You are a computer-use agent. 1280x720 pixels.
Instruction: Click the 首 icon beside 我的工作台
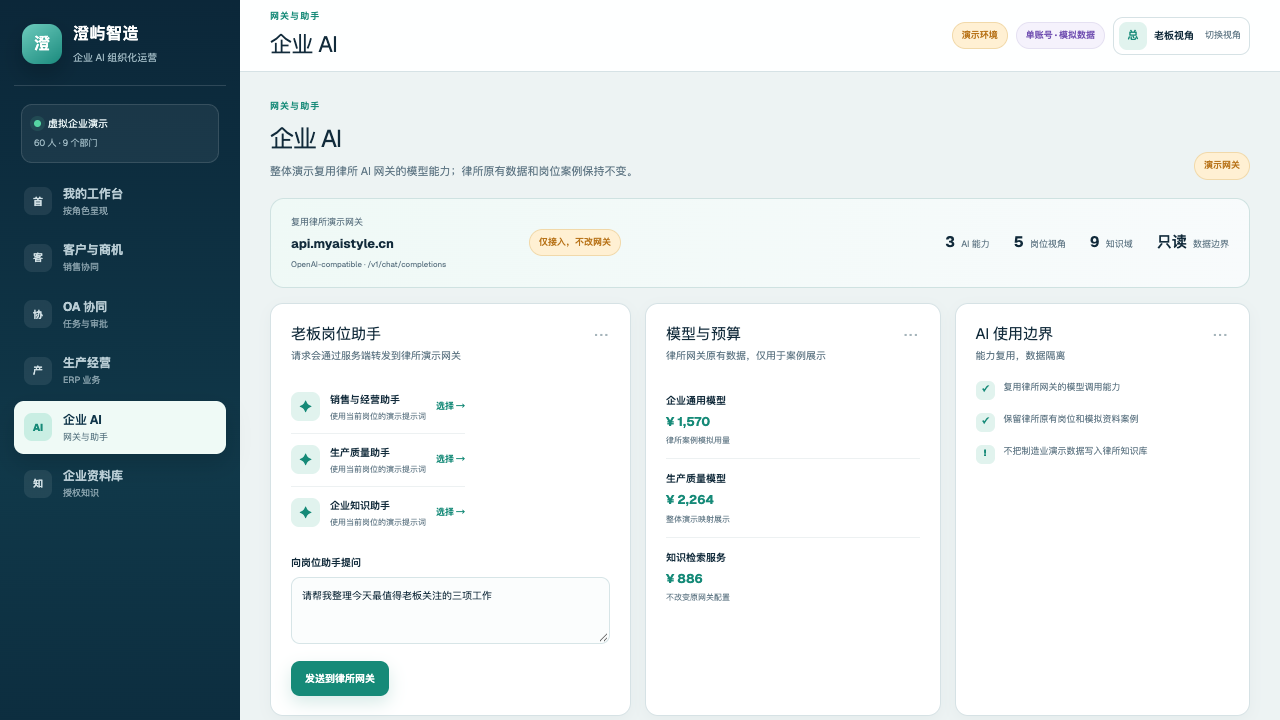tap(38, 201)
